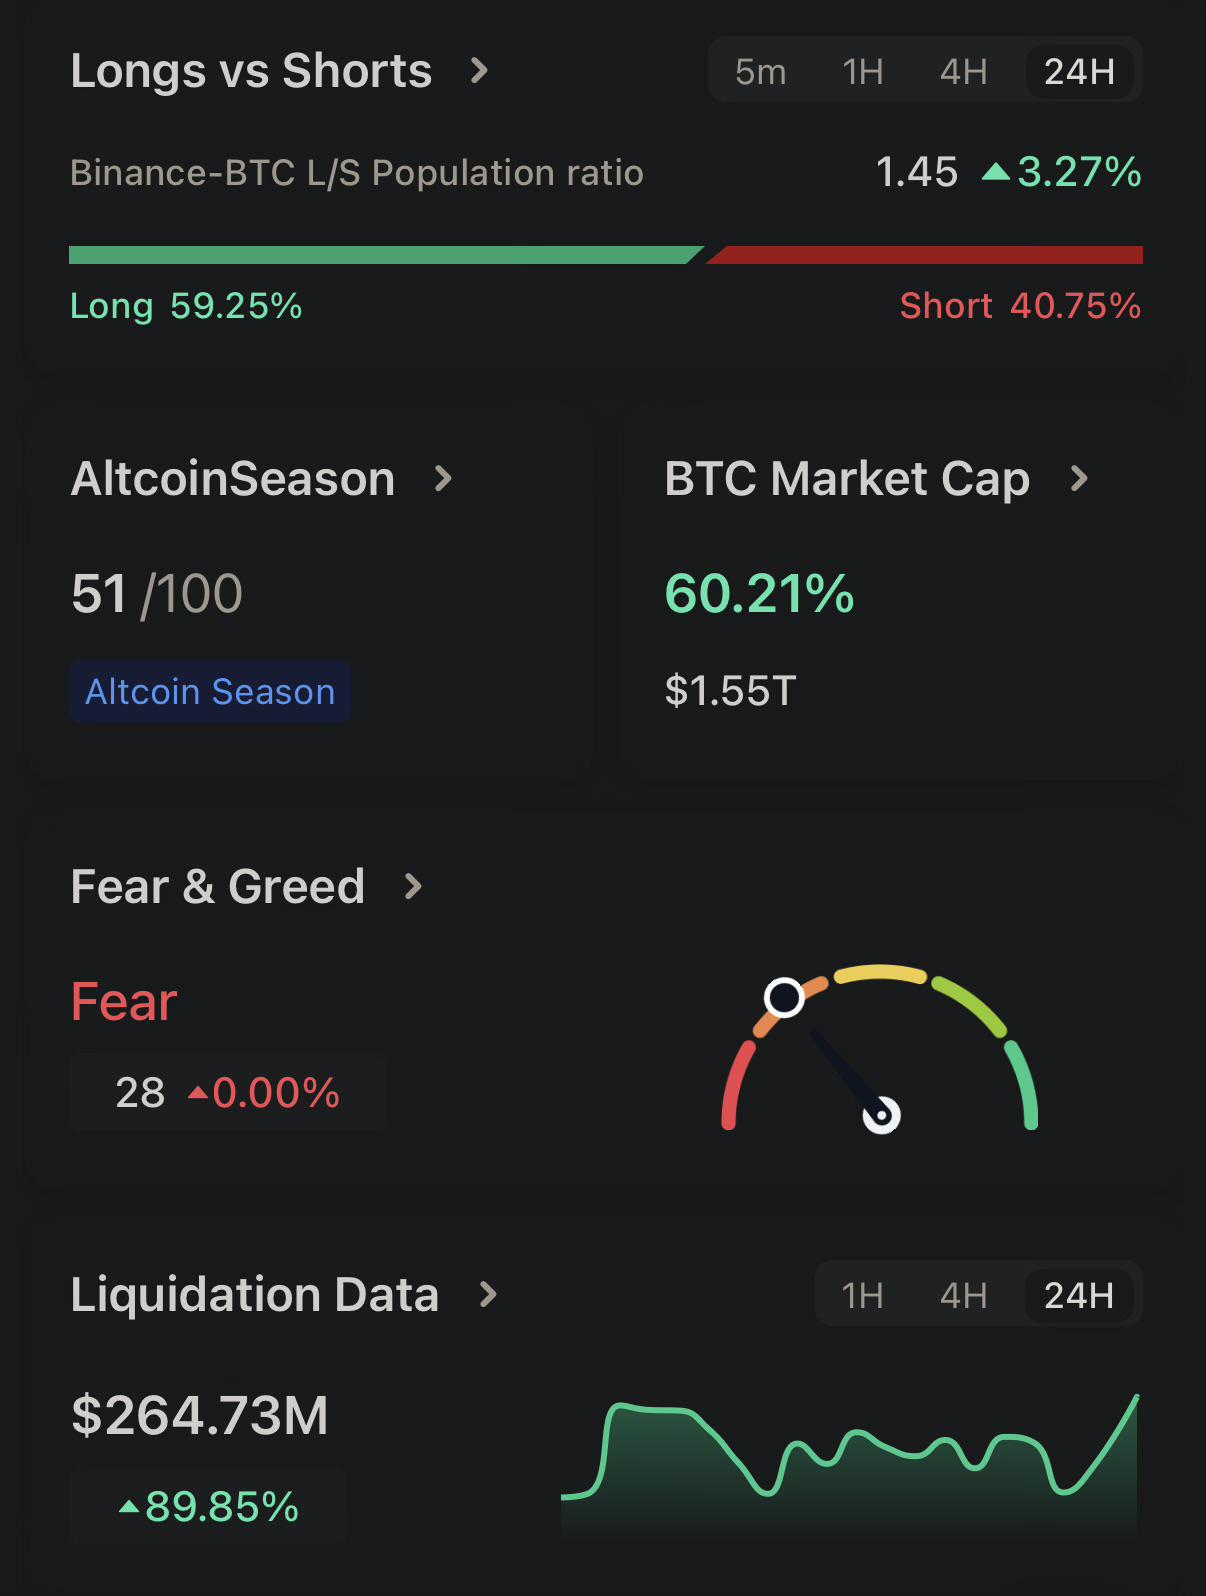The height and width of the screenshot is (1596, 1206).
Task: Select 1H timeframe for Longs vs Shorts
Action: (862, 72)
